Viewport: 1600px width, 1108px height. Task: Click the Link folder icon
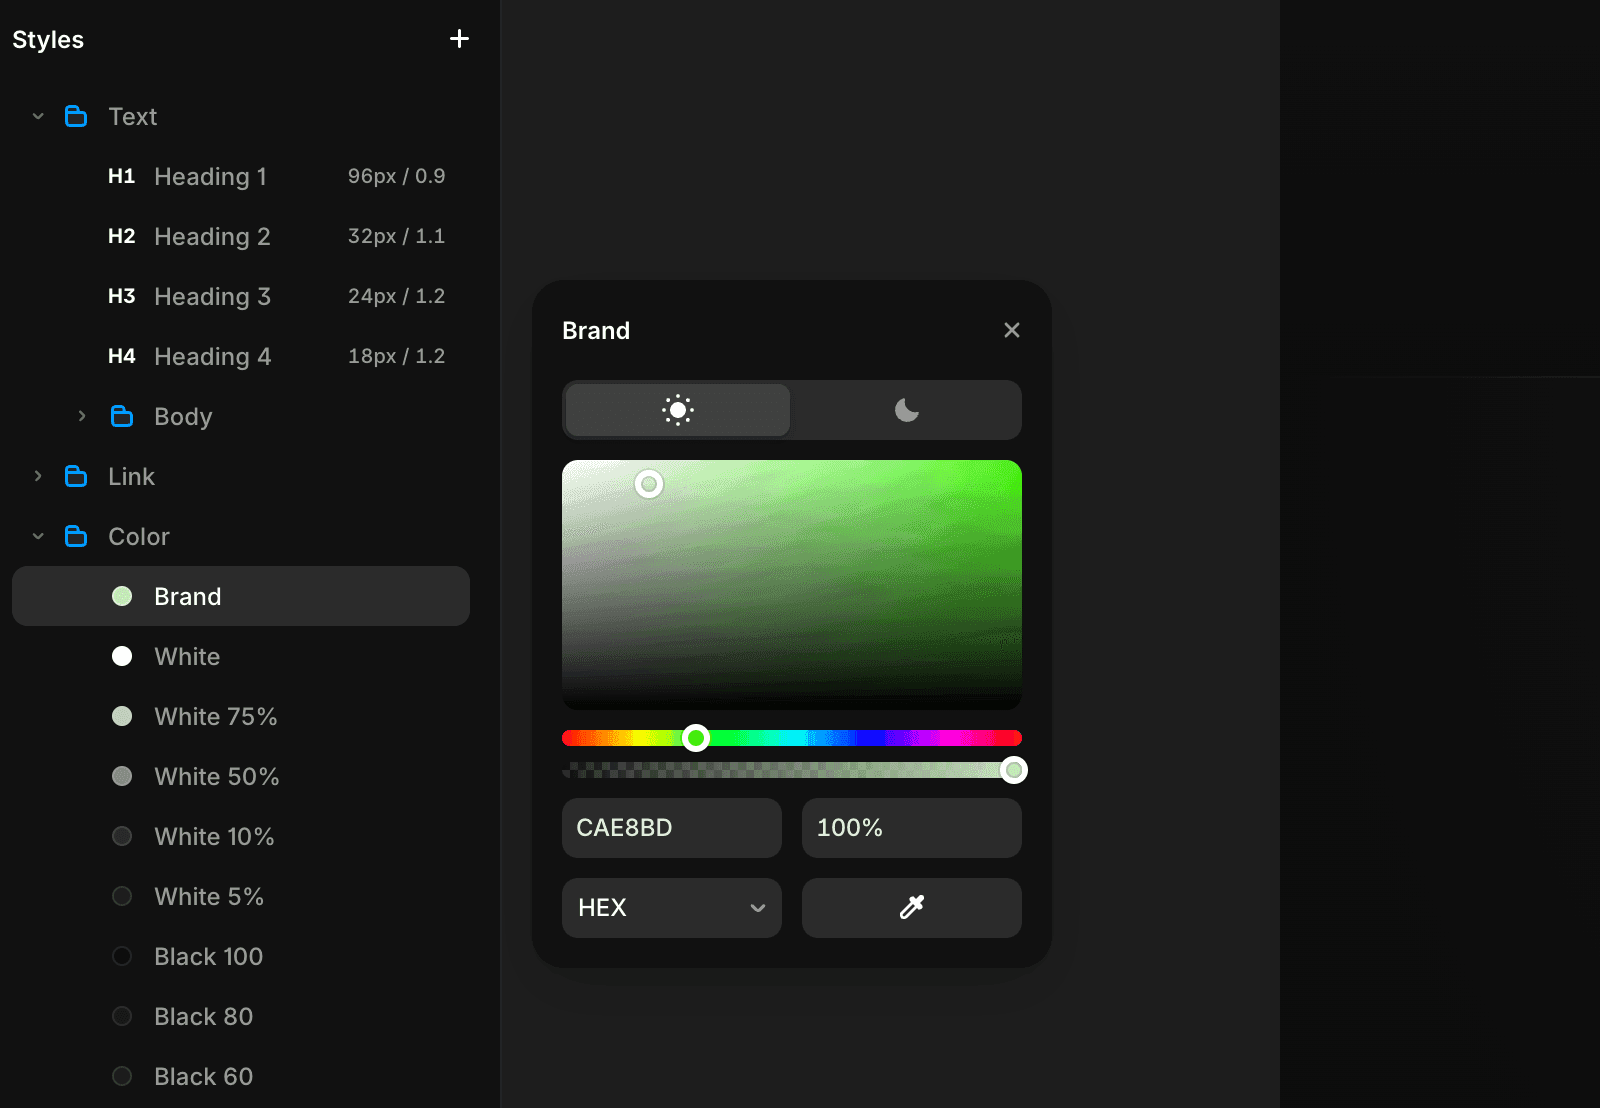[x=76, y=476]
